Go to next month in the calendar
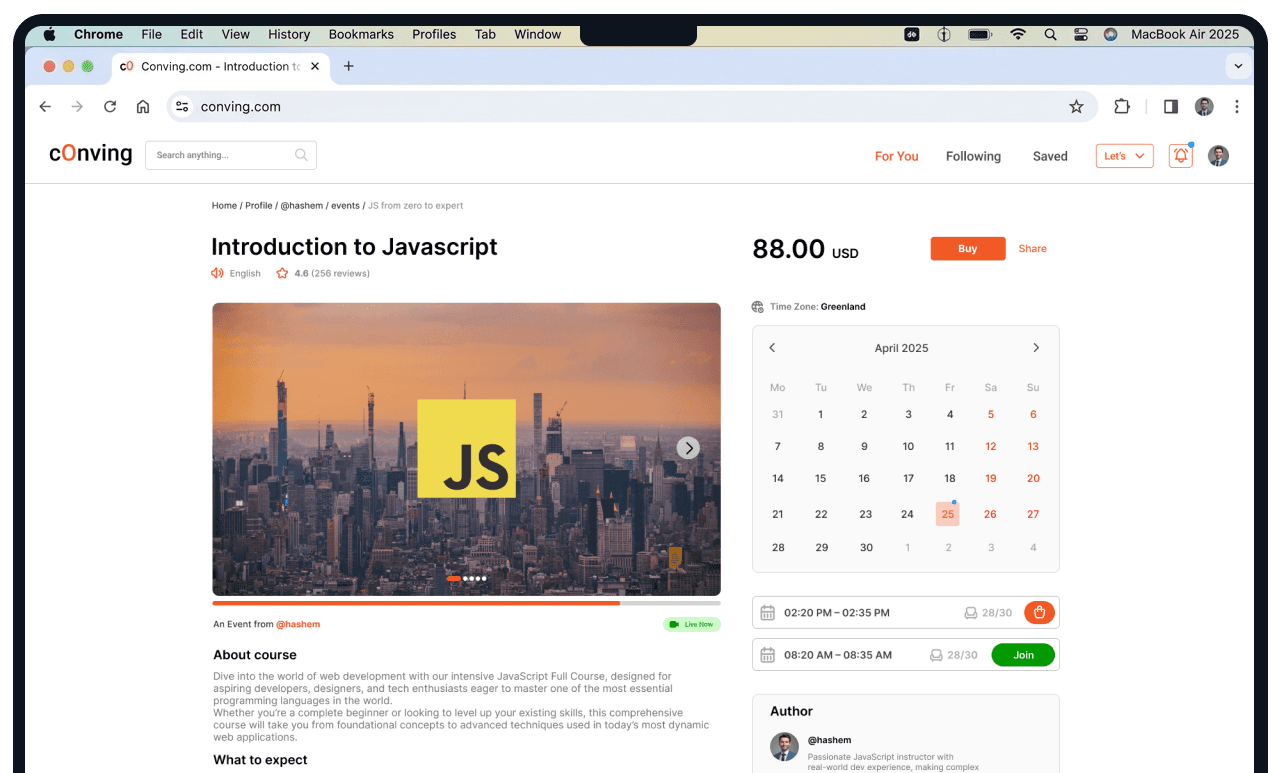Image resolution: width=1280 pixels, height=773 pixels. (x=1036, y=347)
